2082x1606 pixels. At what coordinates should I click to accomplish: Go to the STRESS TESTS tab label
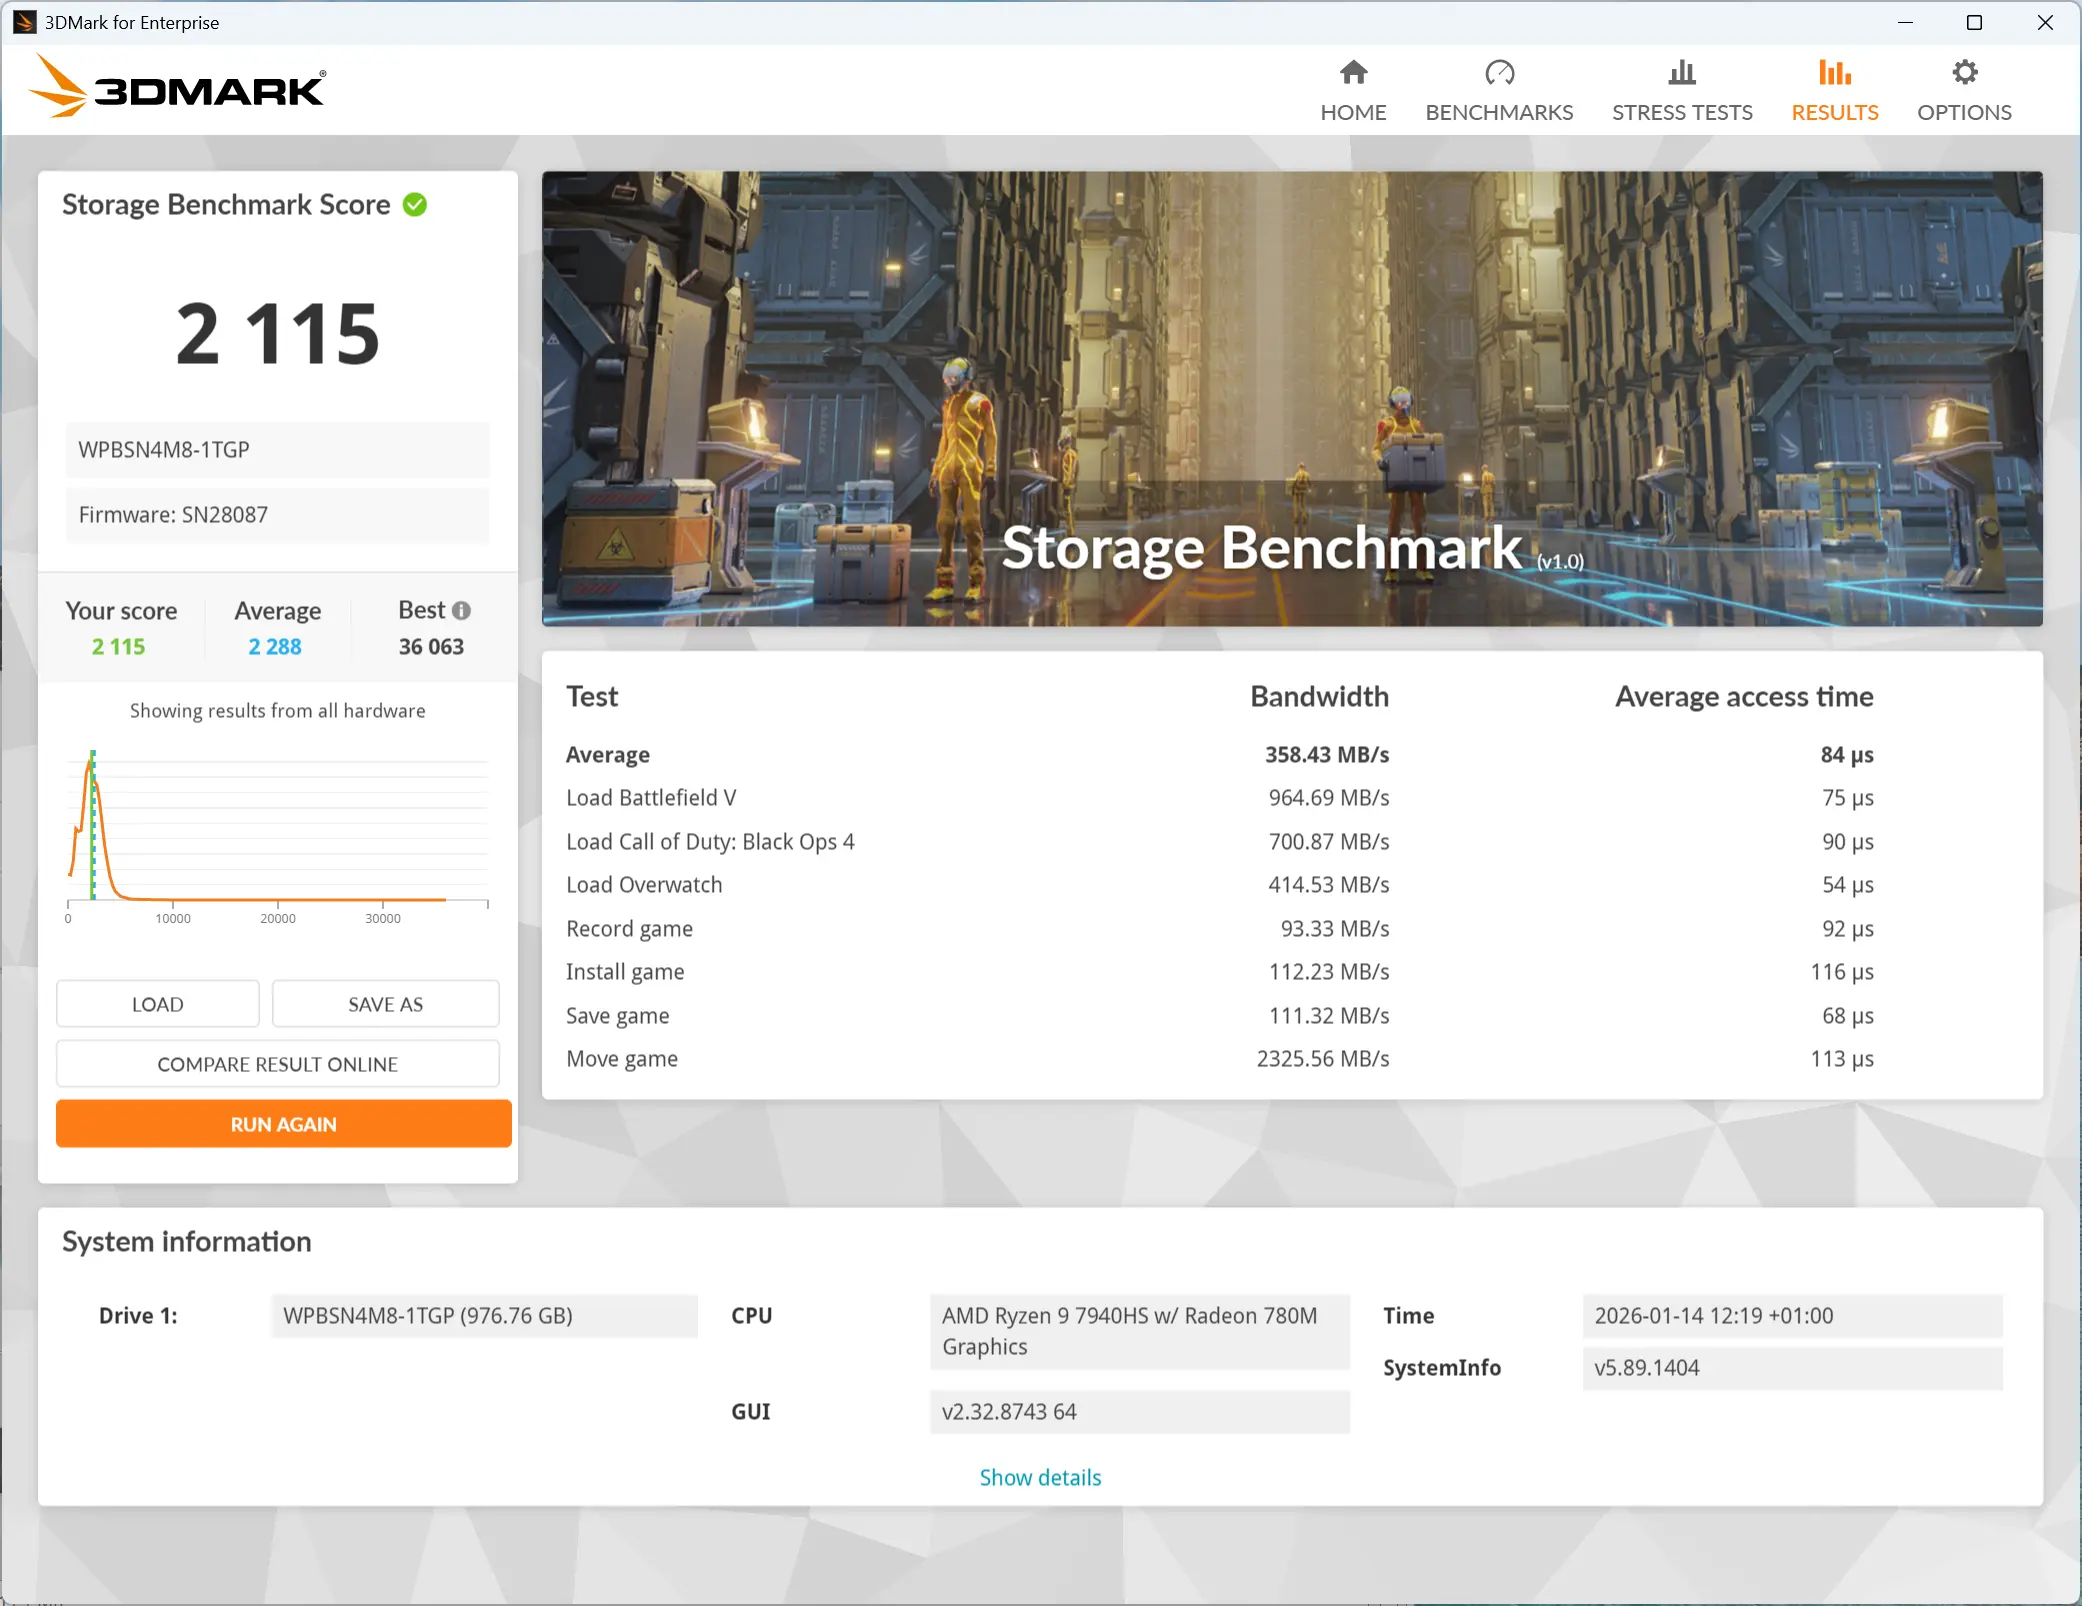[1682, 112]
